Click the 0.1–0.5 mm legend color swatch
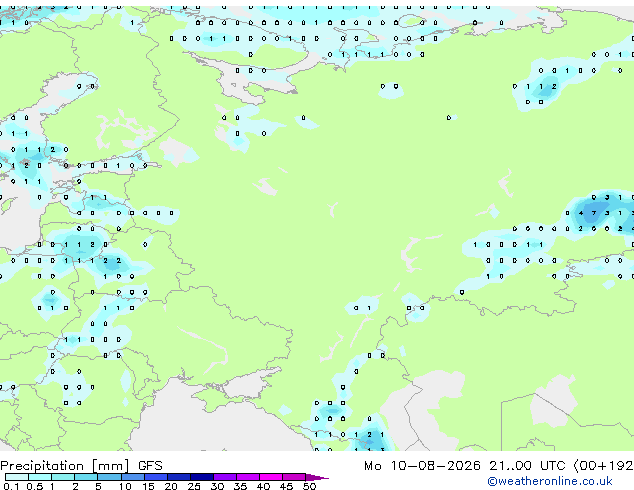634x490 pixels. pyautogui.click(x=17, y=477)
